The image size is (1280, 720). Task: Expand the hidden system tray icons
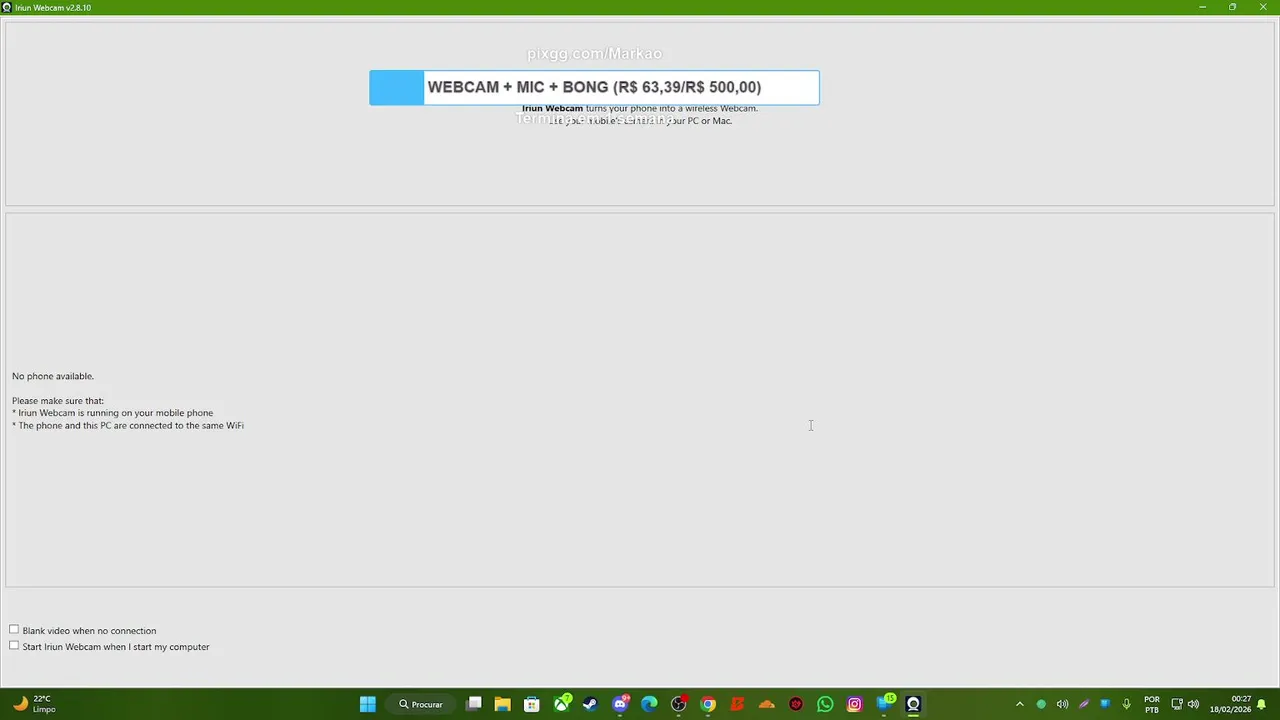coord(1019,704)
